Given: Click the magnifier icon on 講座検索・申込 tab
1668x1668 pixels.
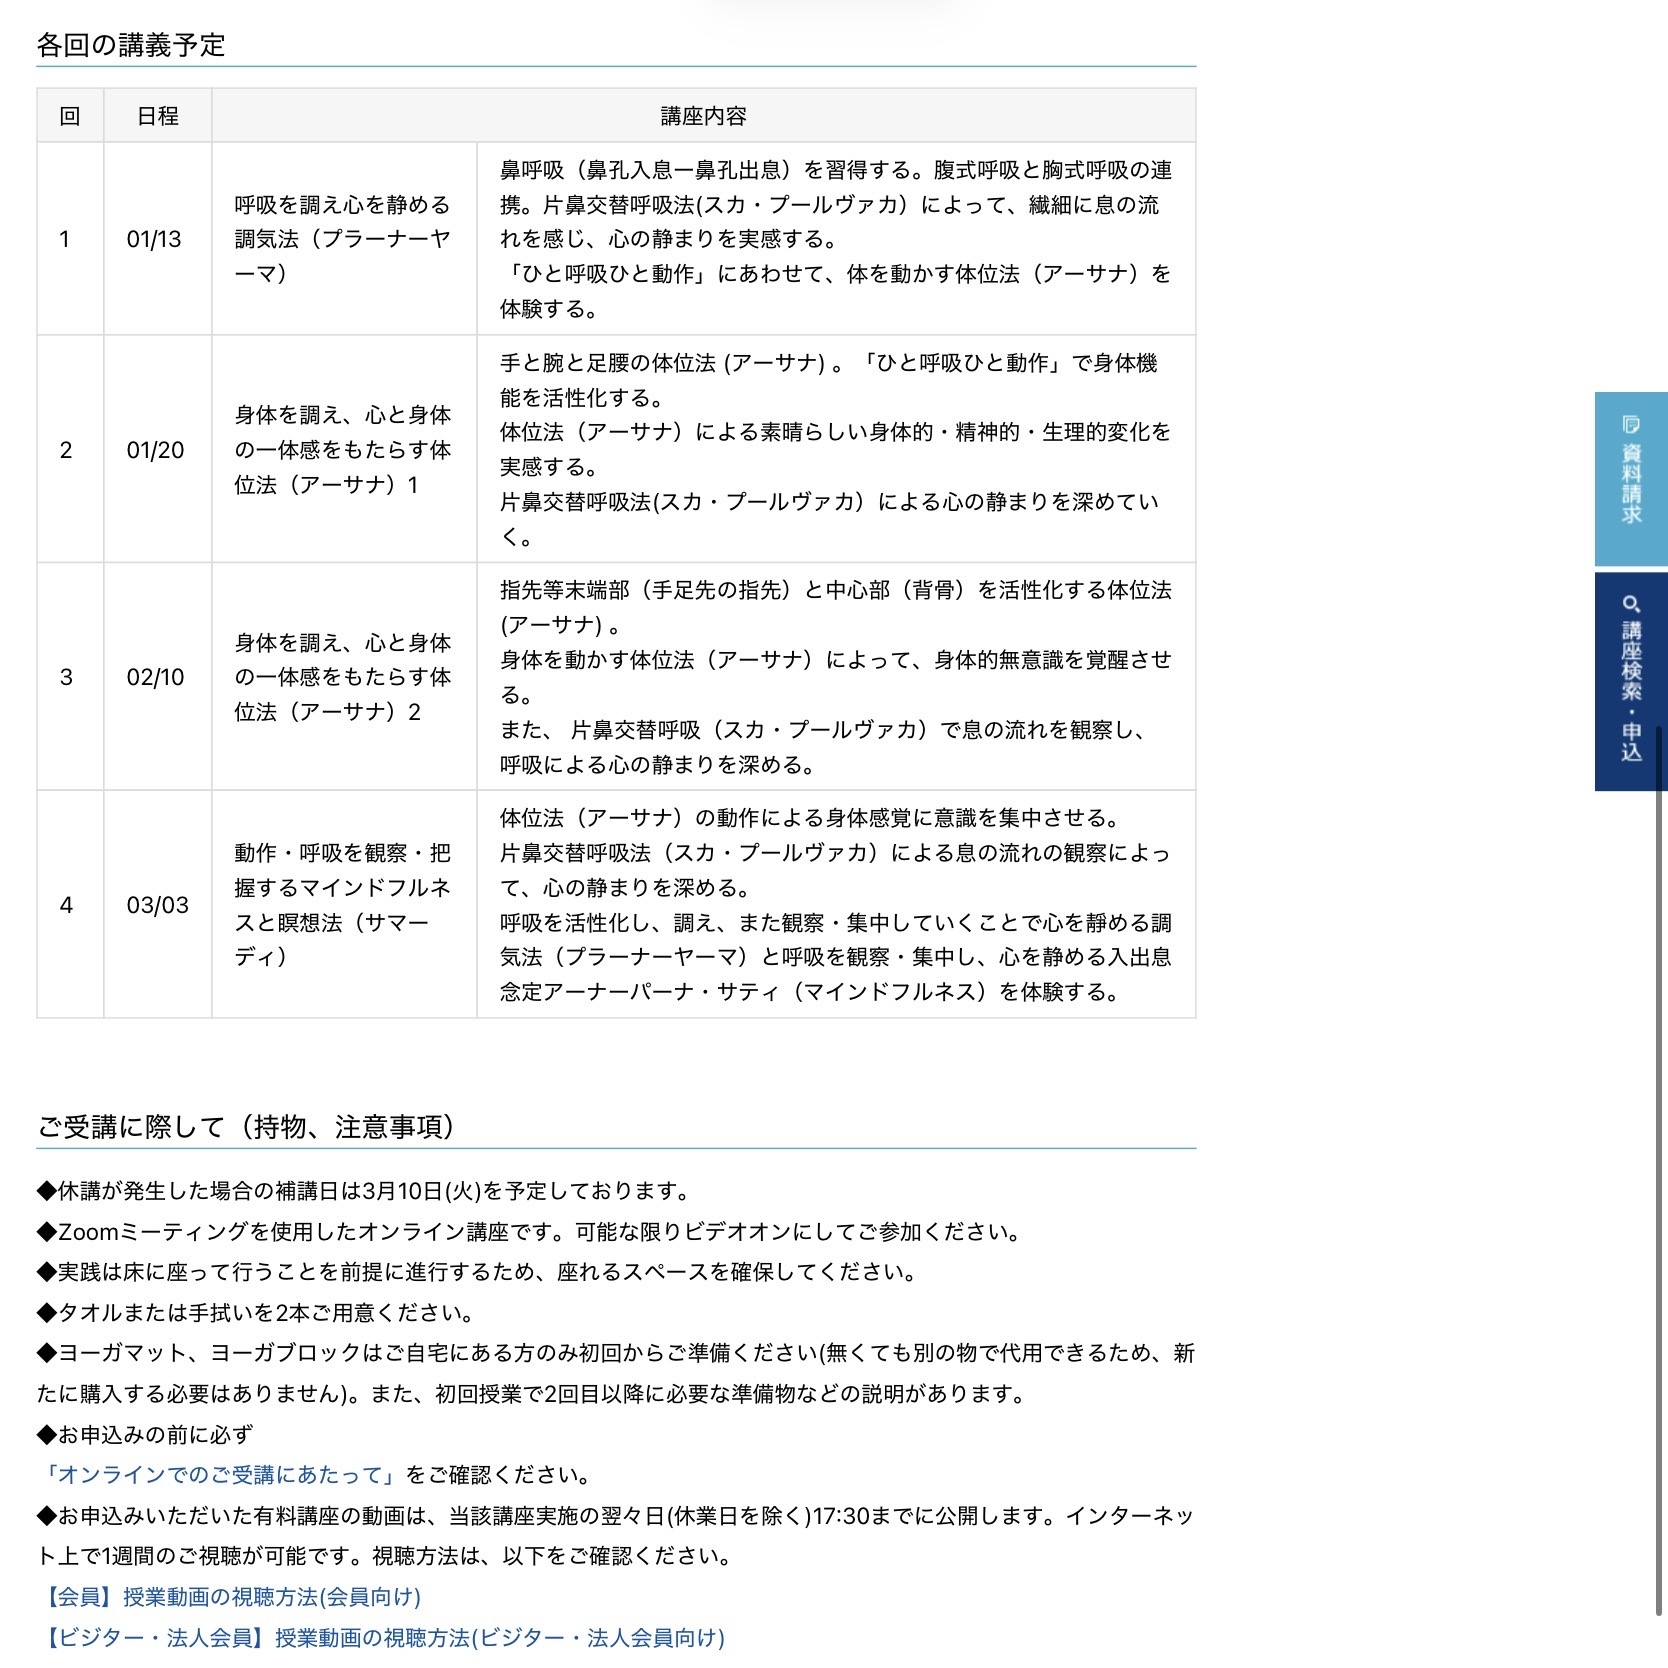Looking at the screenshot, I should (1631, 604).
